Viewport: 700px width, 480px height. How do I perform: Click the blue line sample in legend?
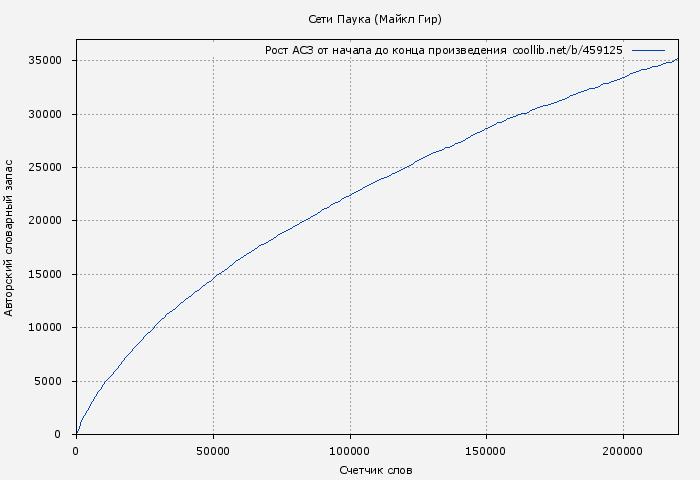click(648, 50)
